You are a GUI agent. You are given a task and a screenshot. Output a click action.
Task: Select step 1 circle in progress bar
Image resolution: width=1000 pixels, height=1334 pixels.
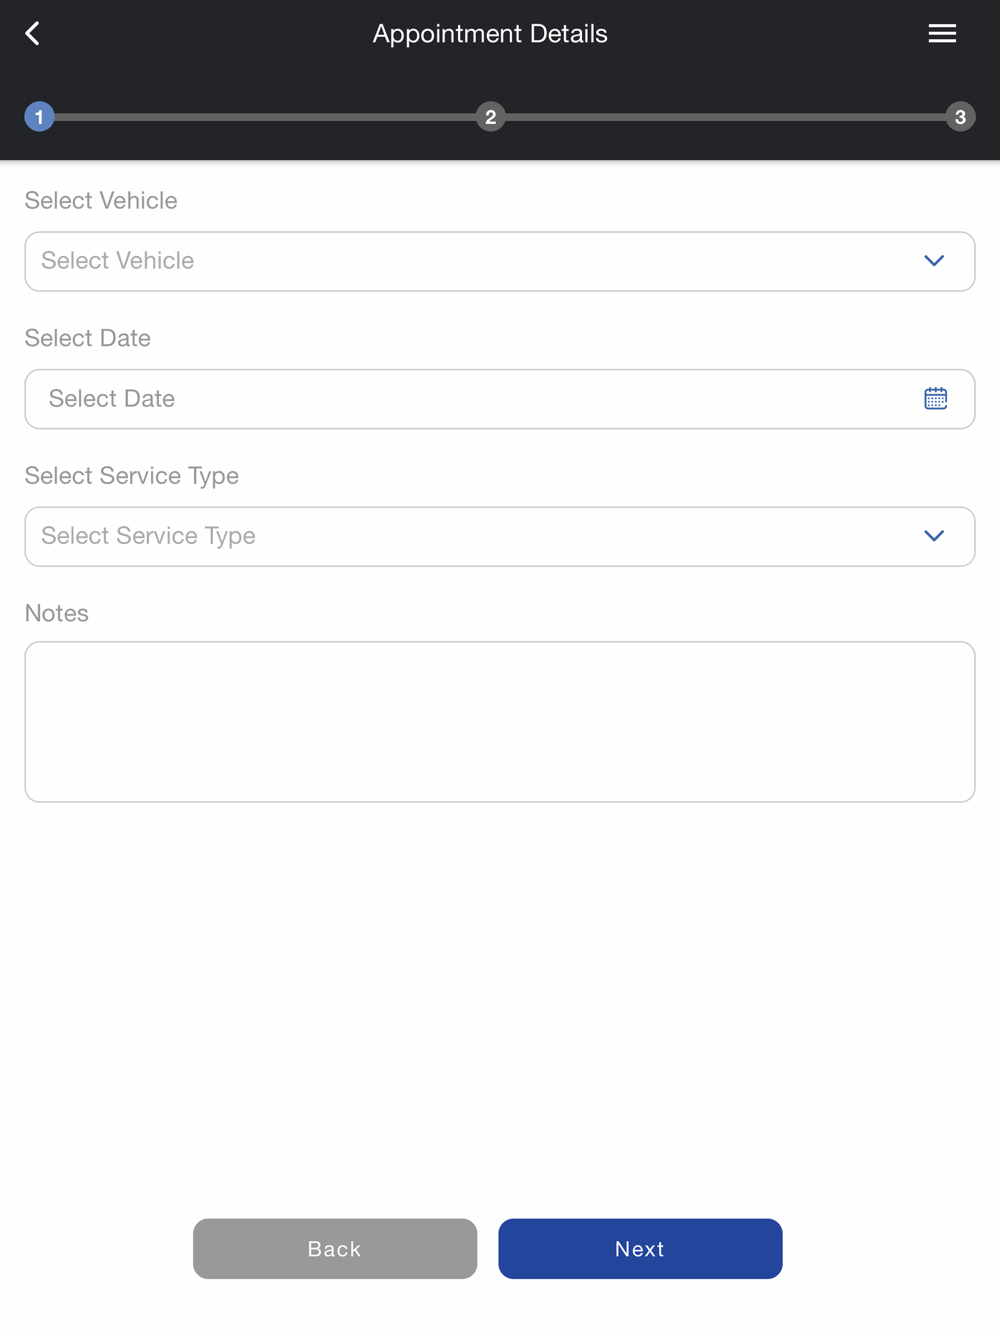point(39,117)
